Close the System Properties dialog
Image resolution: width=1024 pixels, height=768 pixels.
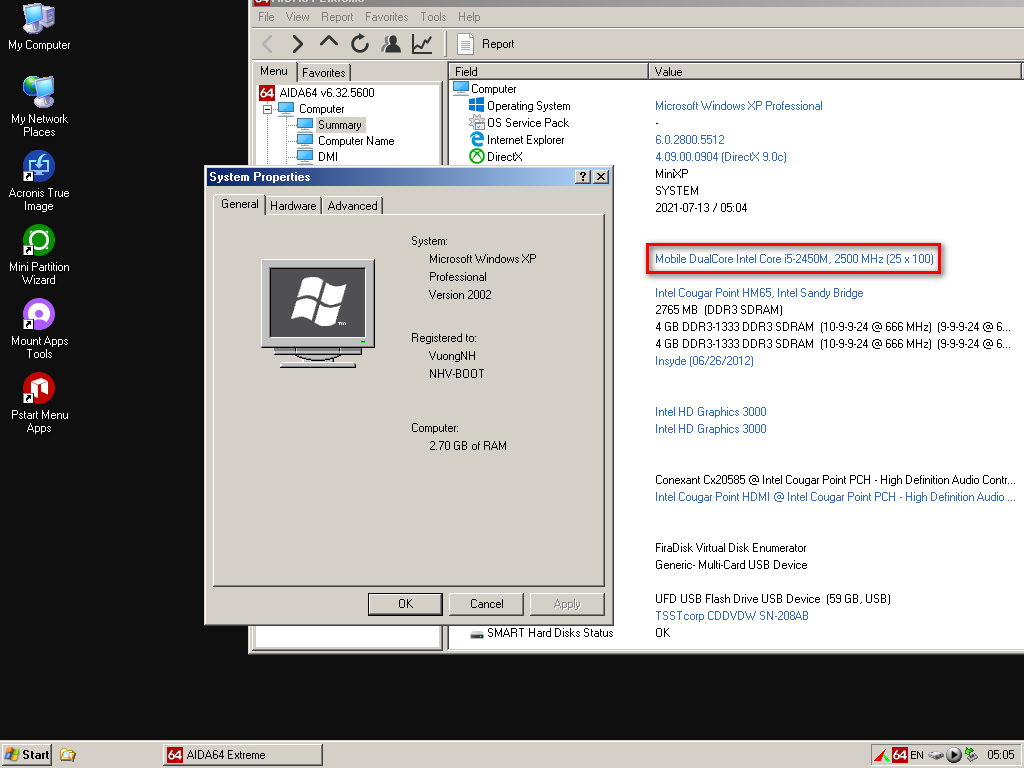(601, 176)
